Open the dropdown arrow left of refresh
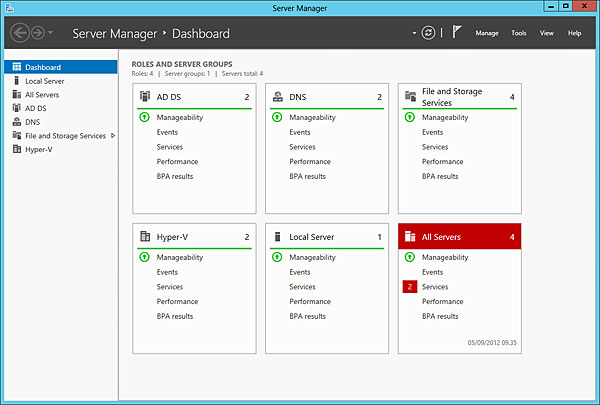This screenshot has width=600, height=405. [x=414, y=33]
